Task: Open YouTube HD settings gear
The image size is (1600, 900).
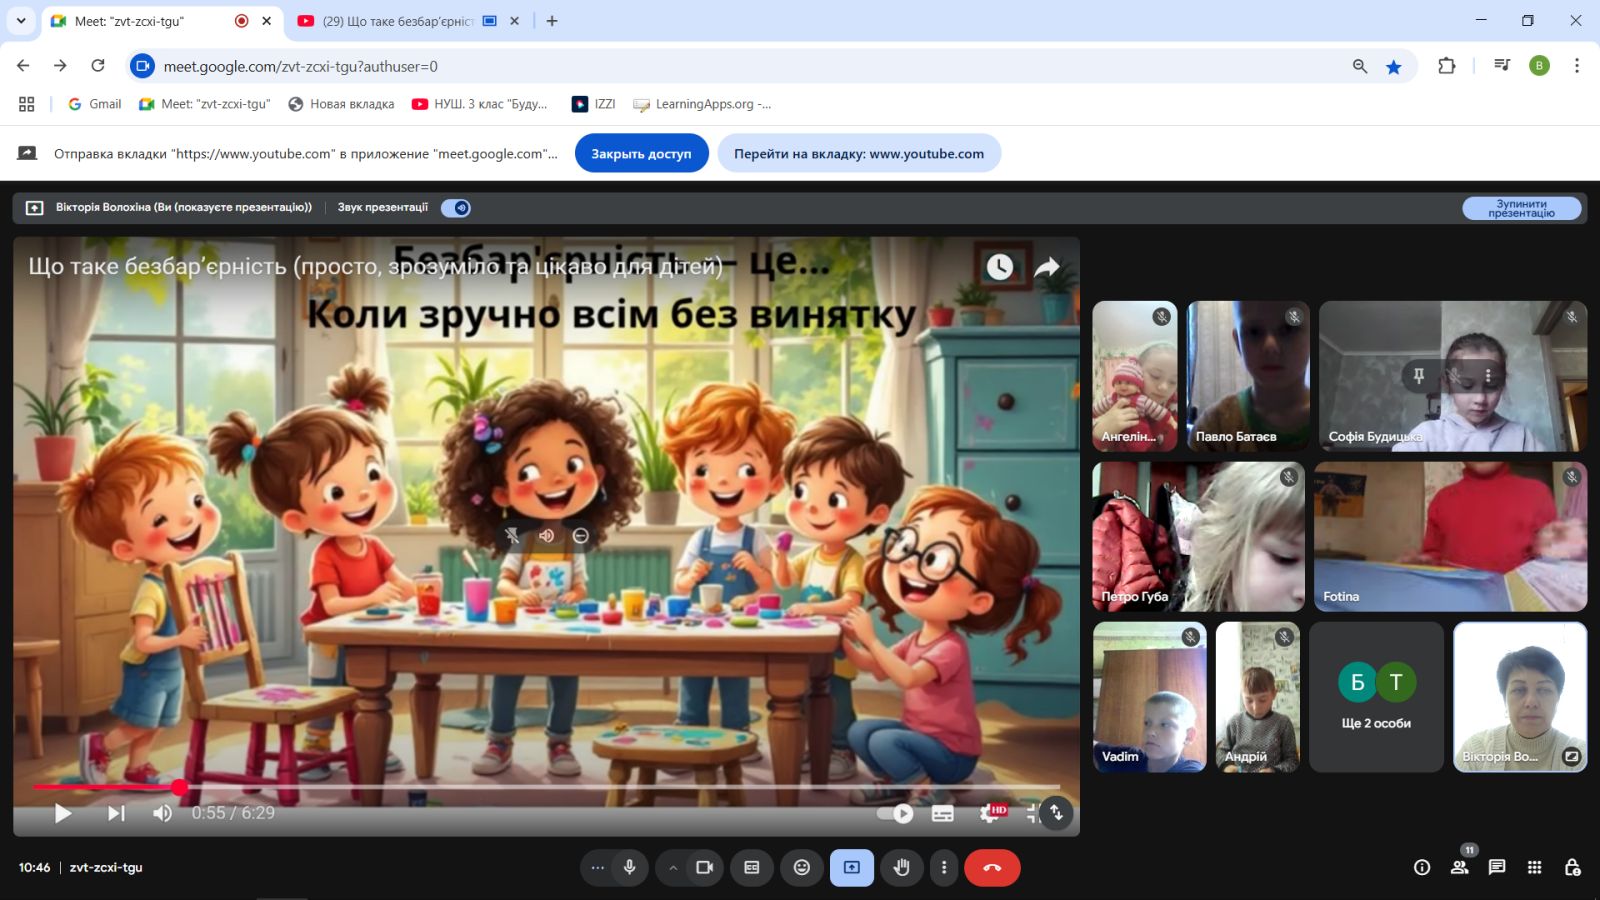Action: click(991, 813)
